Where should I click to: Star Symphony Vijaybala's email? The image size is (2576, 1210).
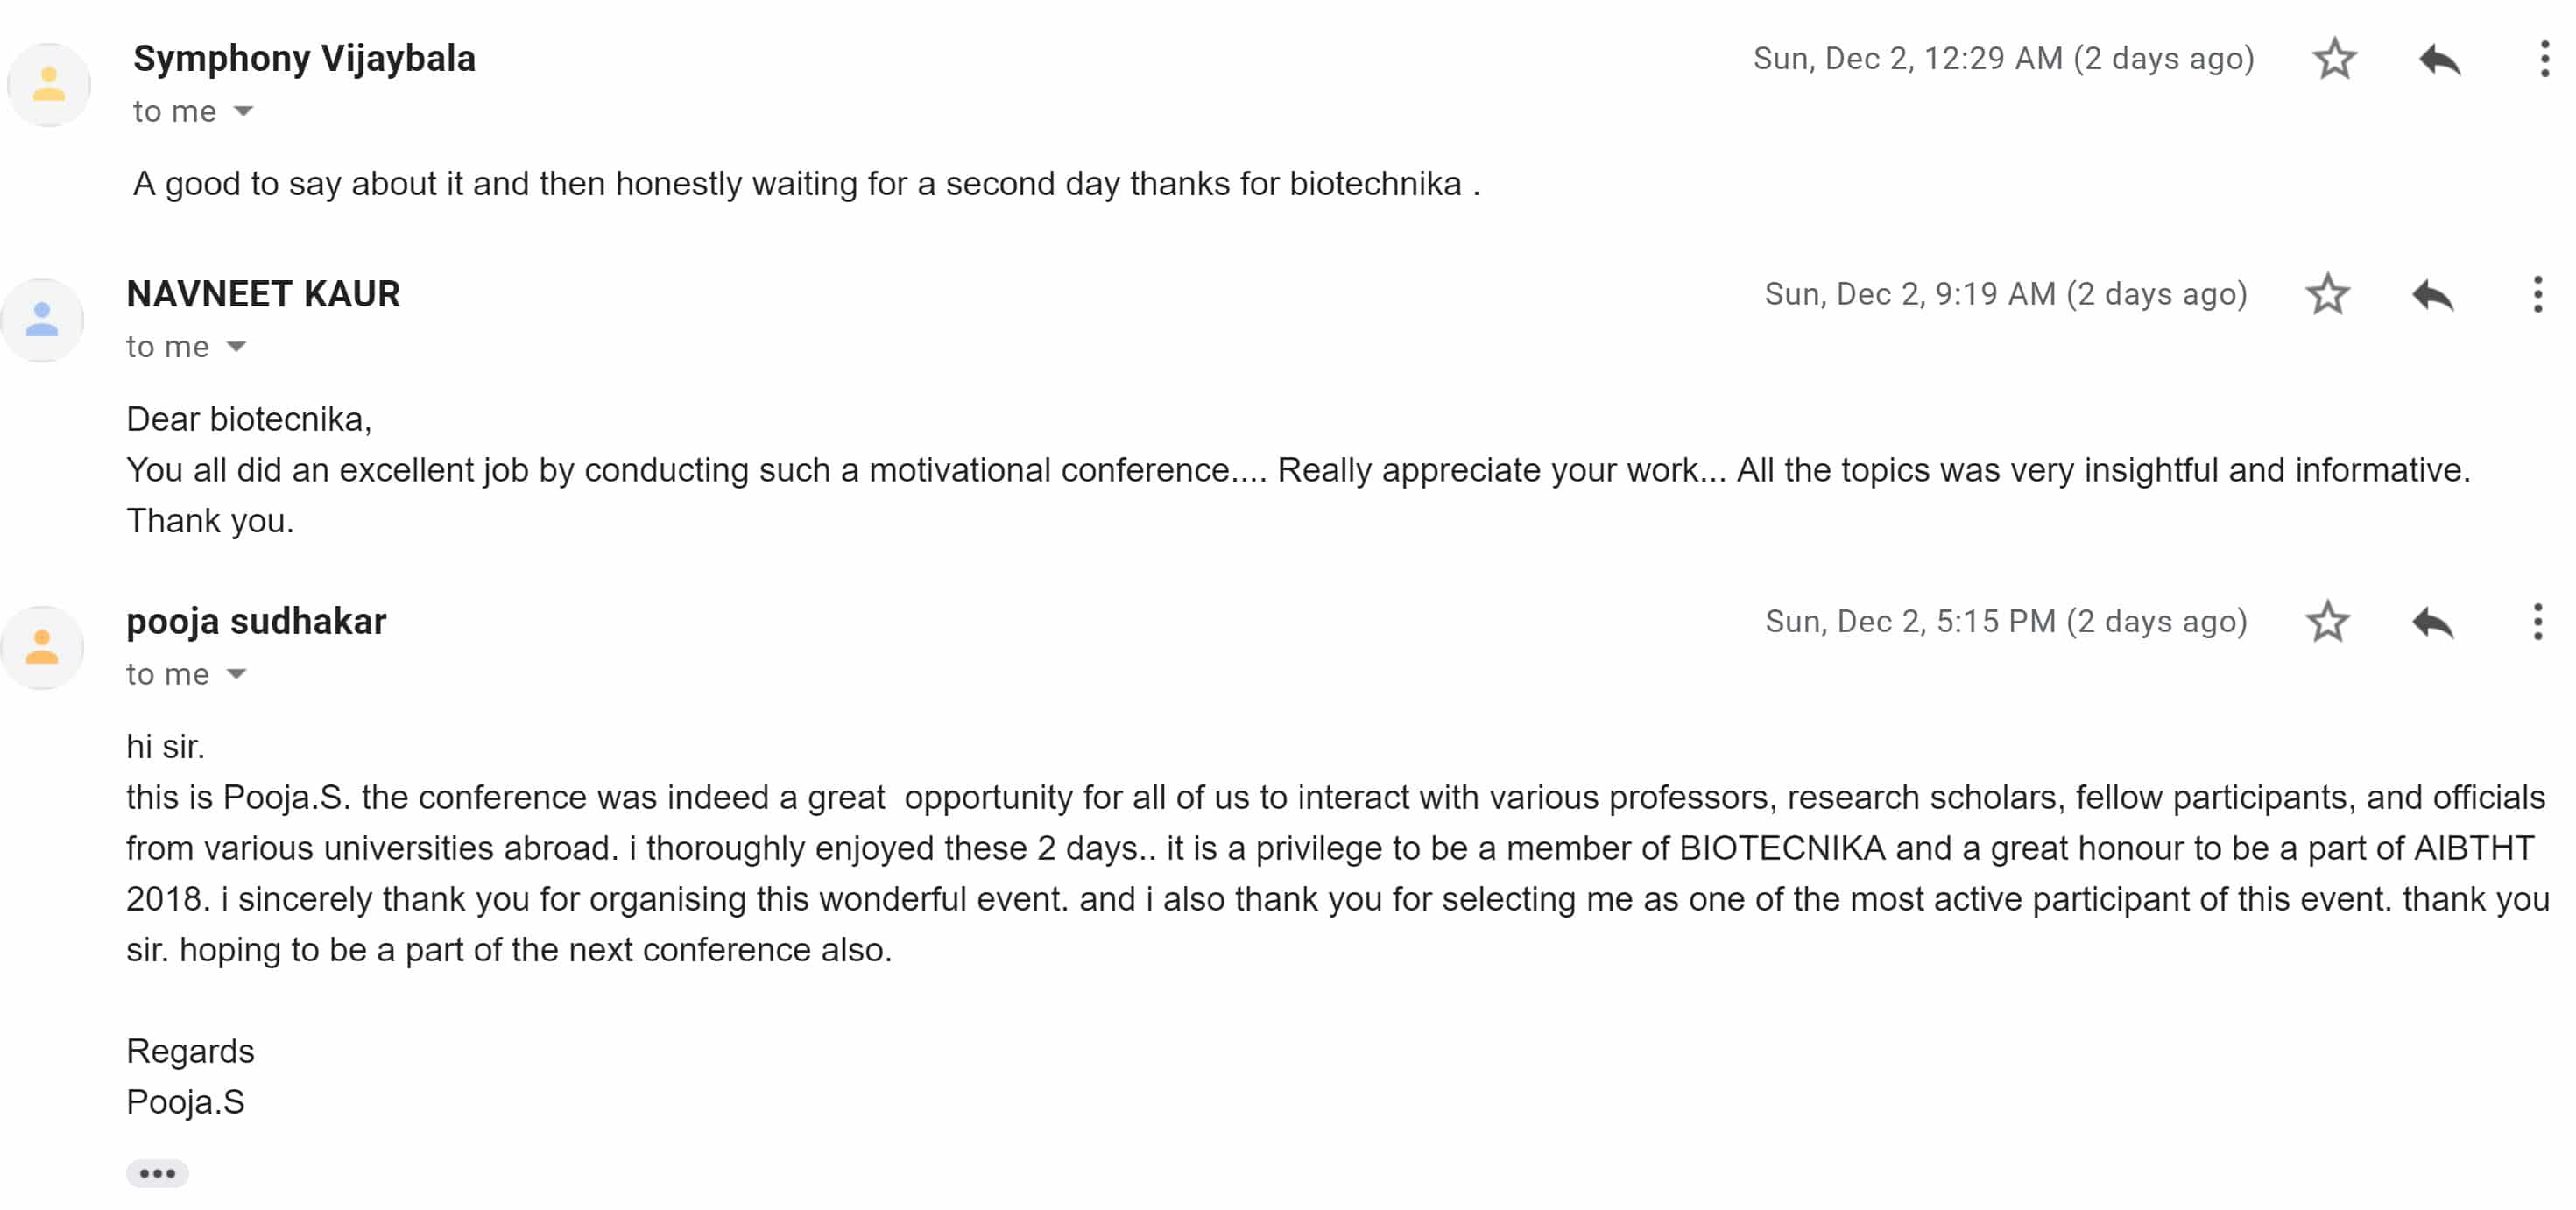(2334, 58)
